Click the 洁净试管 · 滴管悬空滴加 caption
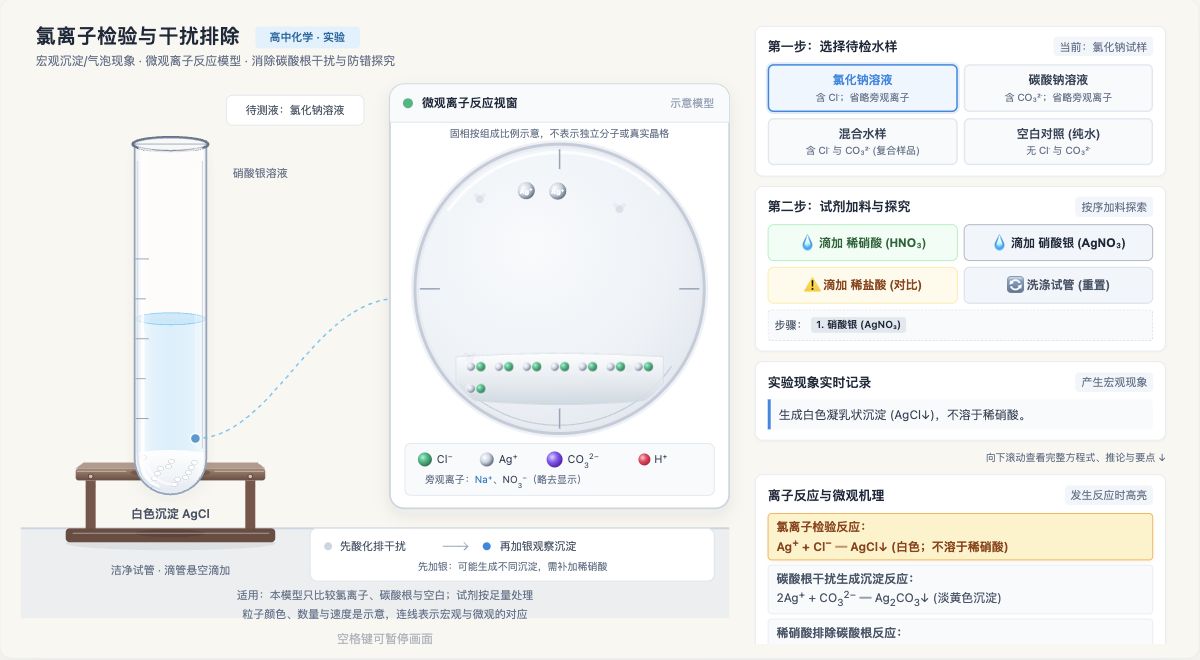 click(x=170, y=570)
